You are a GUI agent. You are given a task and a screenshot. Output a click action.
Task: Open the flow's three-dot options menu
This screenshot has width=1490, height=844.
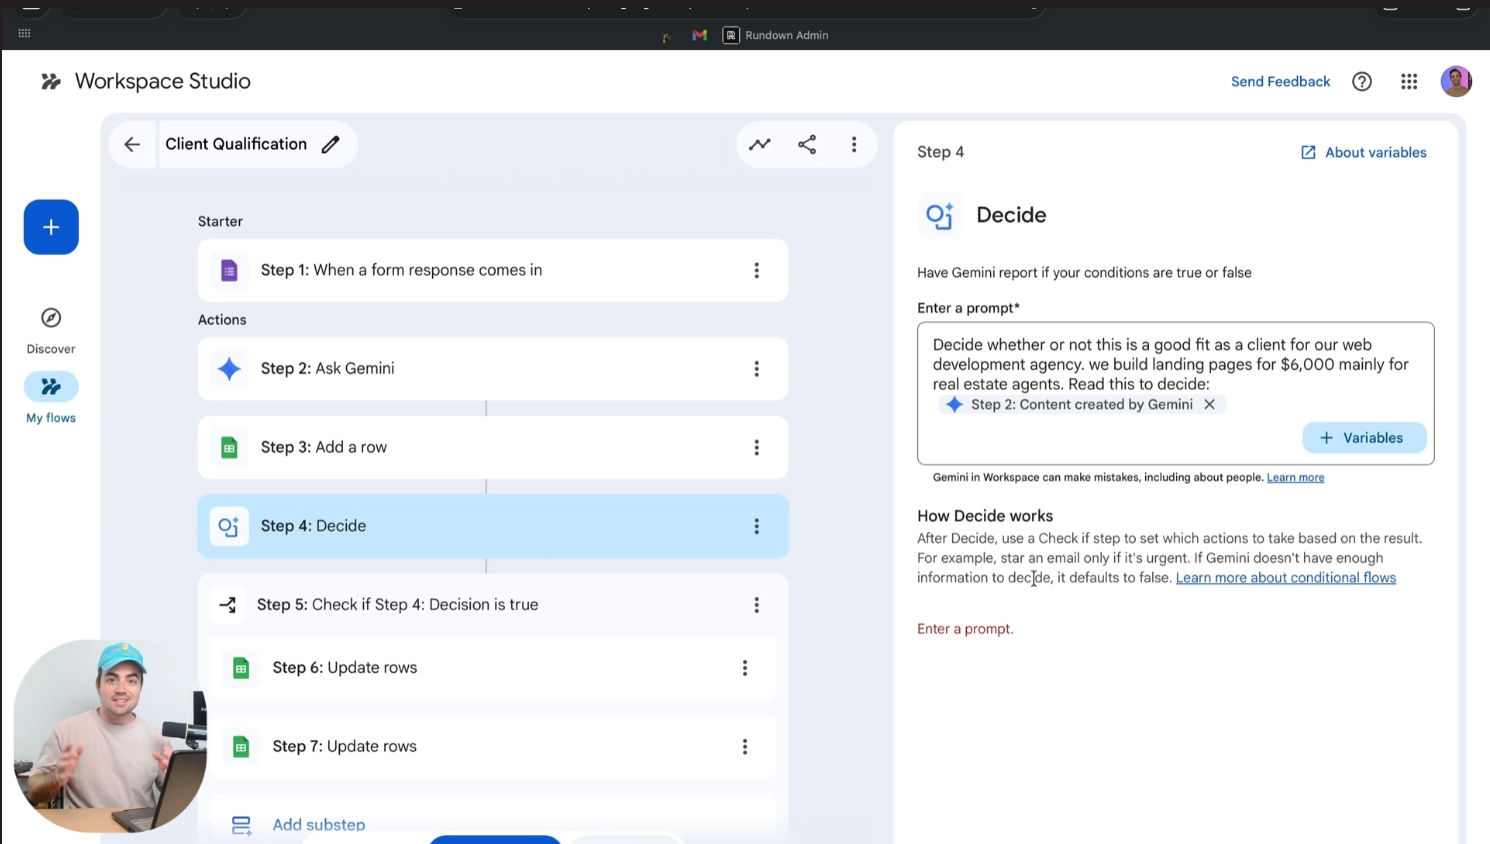(853, 144)
